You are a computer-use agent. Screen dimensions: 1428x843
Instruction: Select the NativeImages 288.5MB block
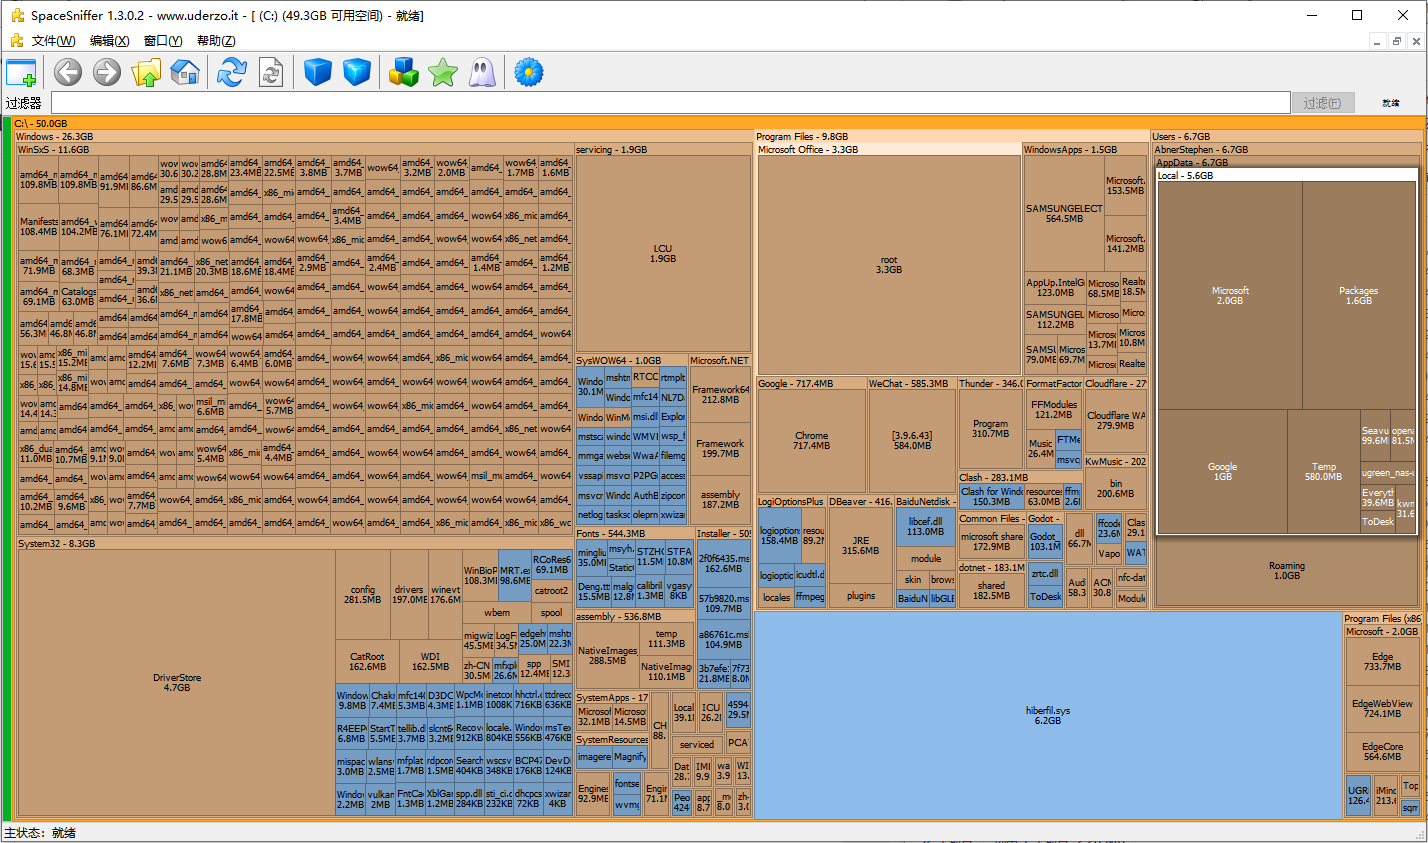pyautogui.click(x=607, y=655)
